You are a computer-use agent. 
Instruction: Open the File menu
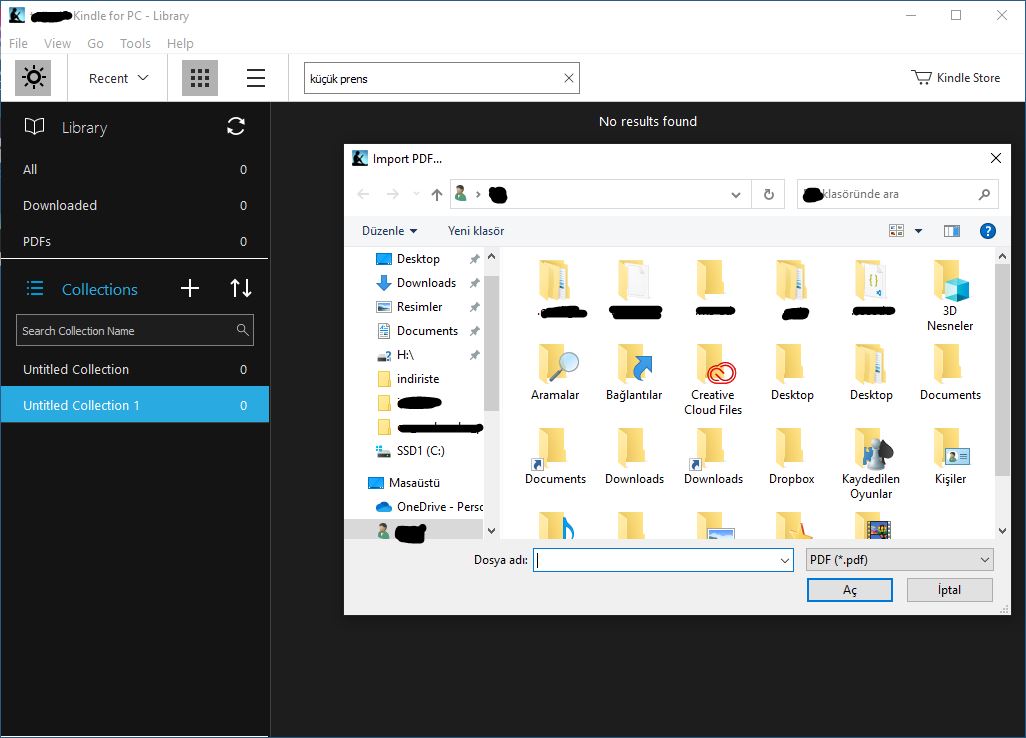tap(18, 43)
